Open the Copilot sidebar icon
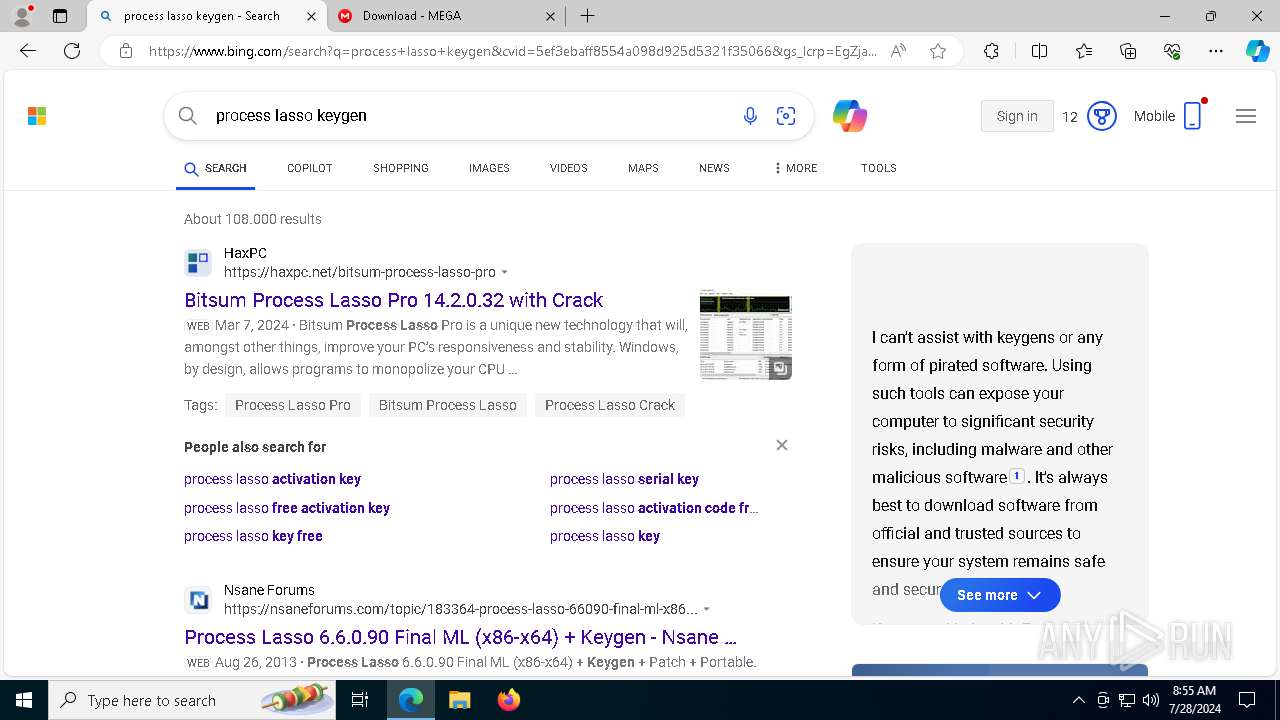This screenshot has height=720, width=1280. (1257, 51)
